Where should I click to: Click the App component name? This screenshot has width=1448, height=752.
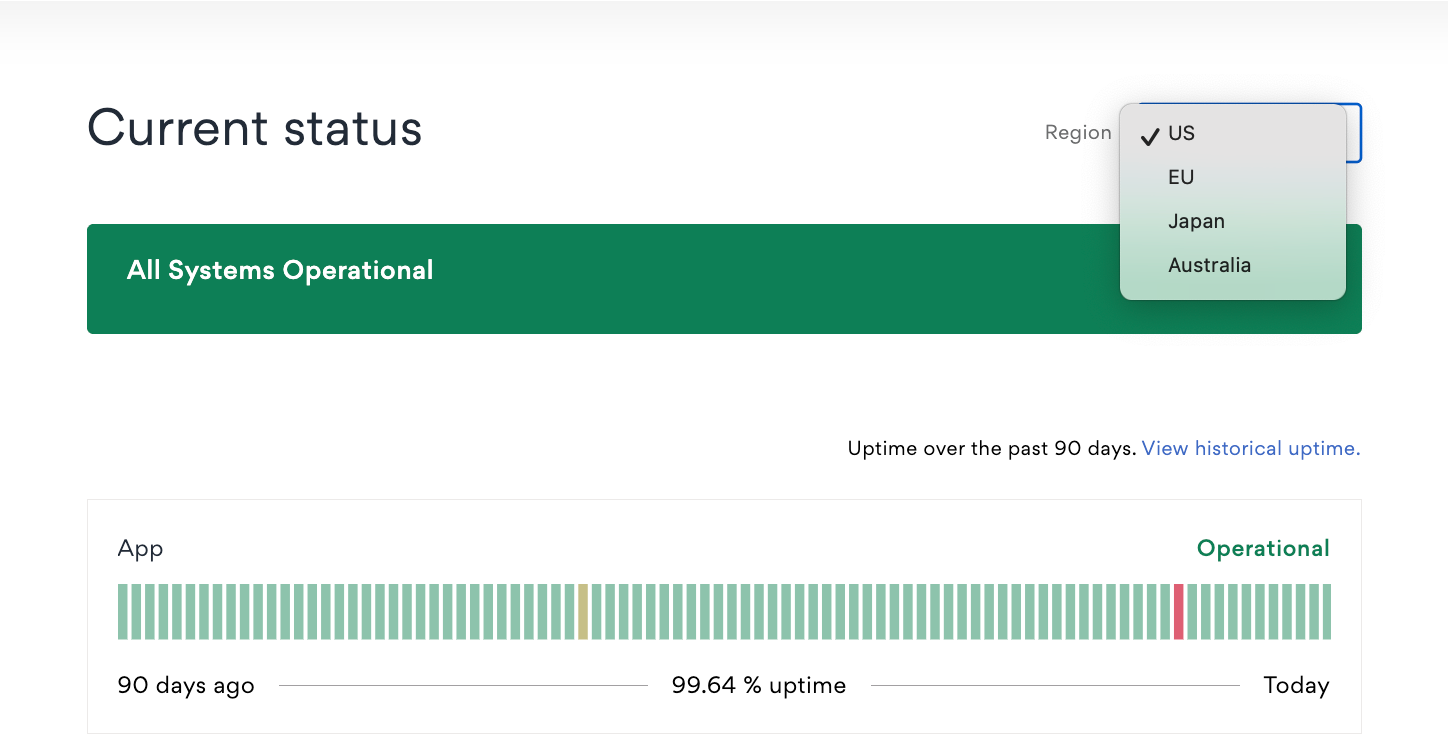click(140, 548)
